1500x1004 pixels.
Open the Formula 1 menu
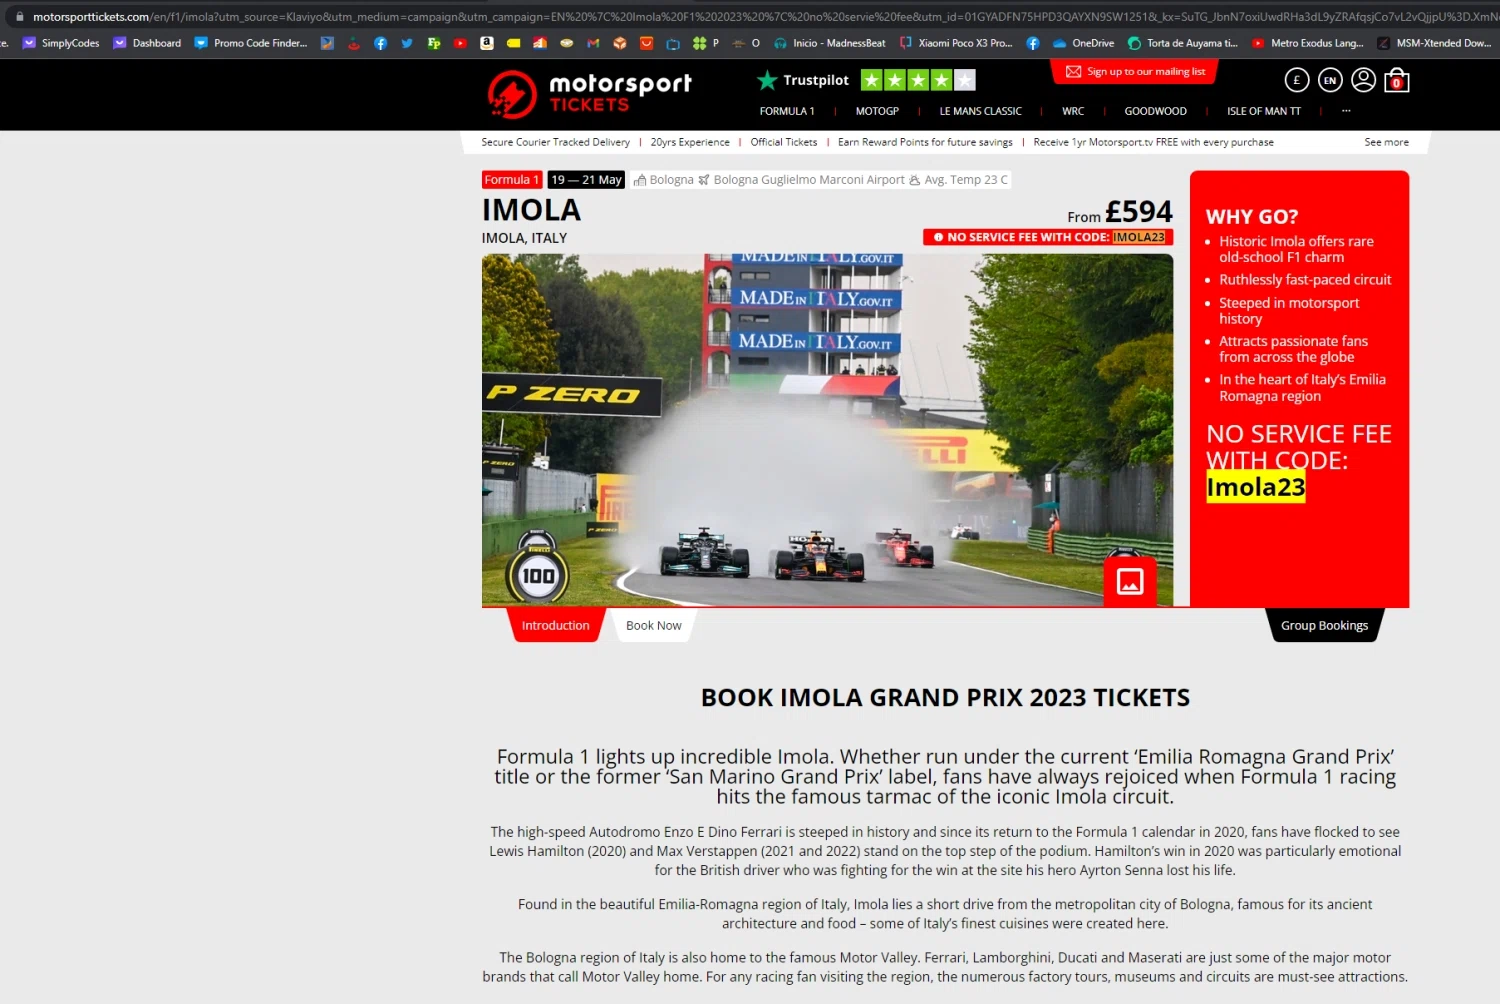click(x=787, y=111)
